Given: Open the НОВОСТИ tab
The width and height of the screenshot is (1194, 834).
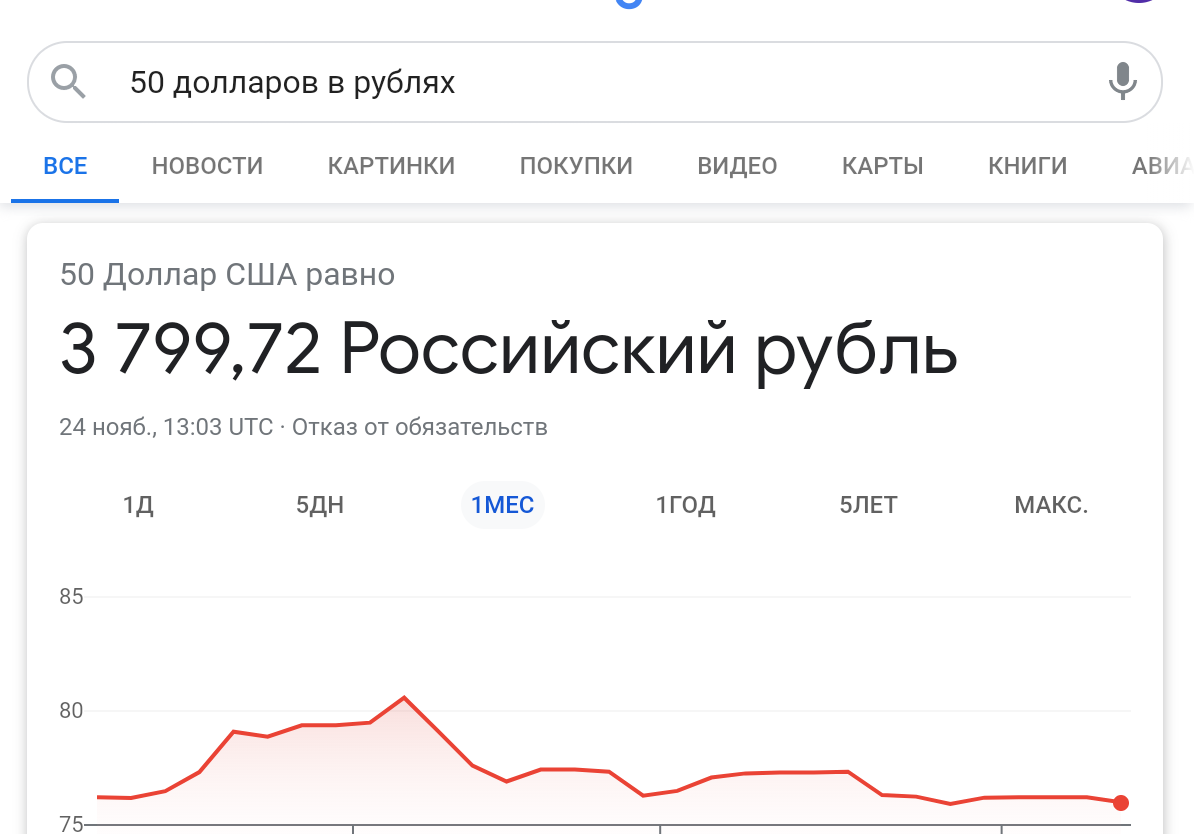Looking at the screenshot, I should pyautogui.click(x=207, y=166).
